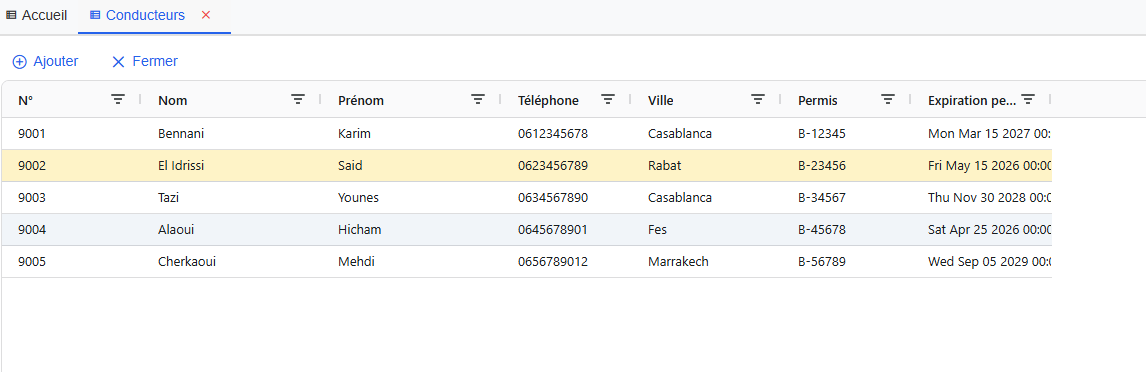Click phone number 0656789012
Viewport: 1146px width, 372px height.
[553, 262]
